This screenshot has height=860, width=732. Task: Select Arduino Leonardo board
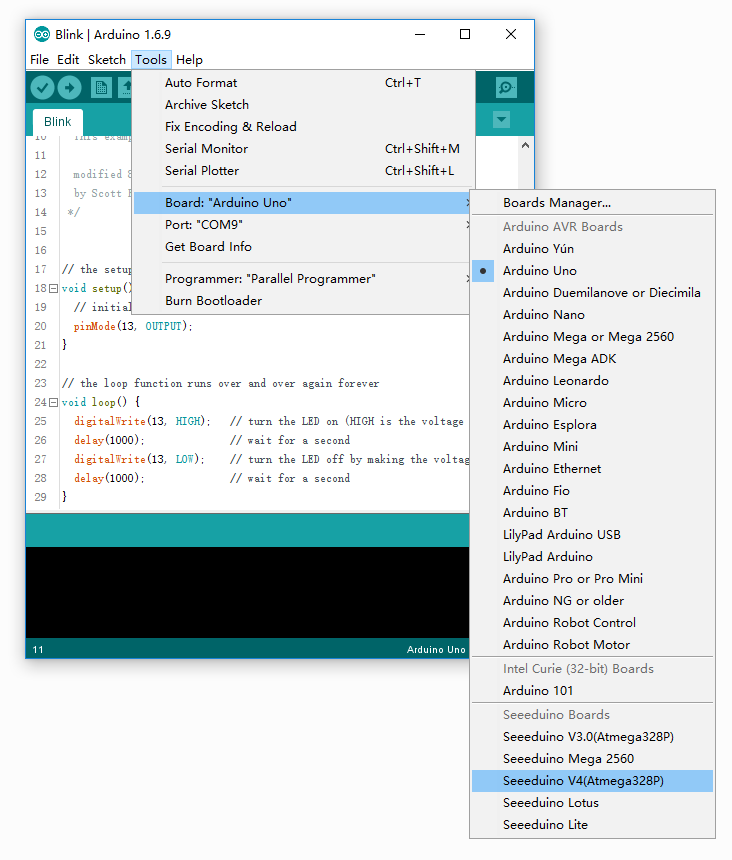(592, 381)
